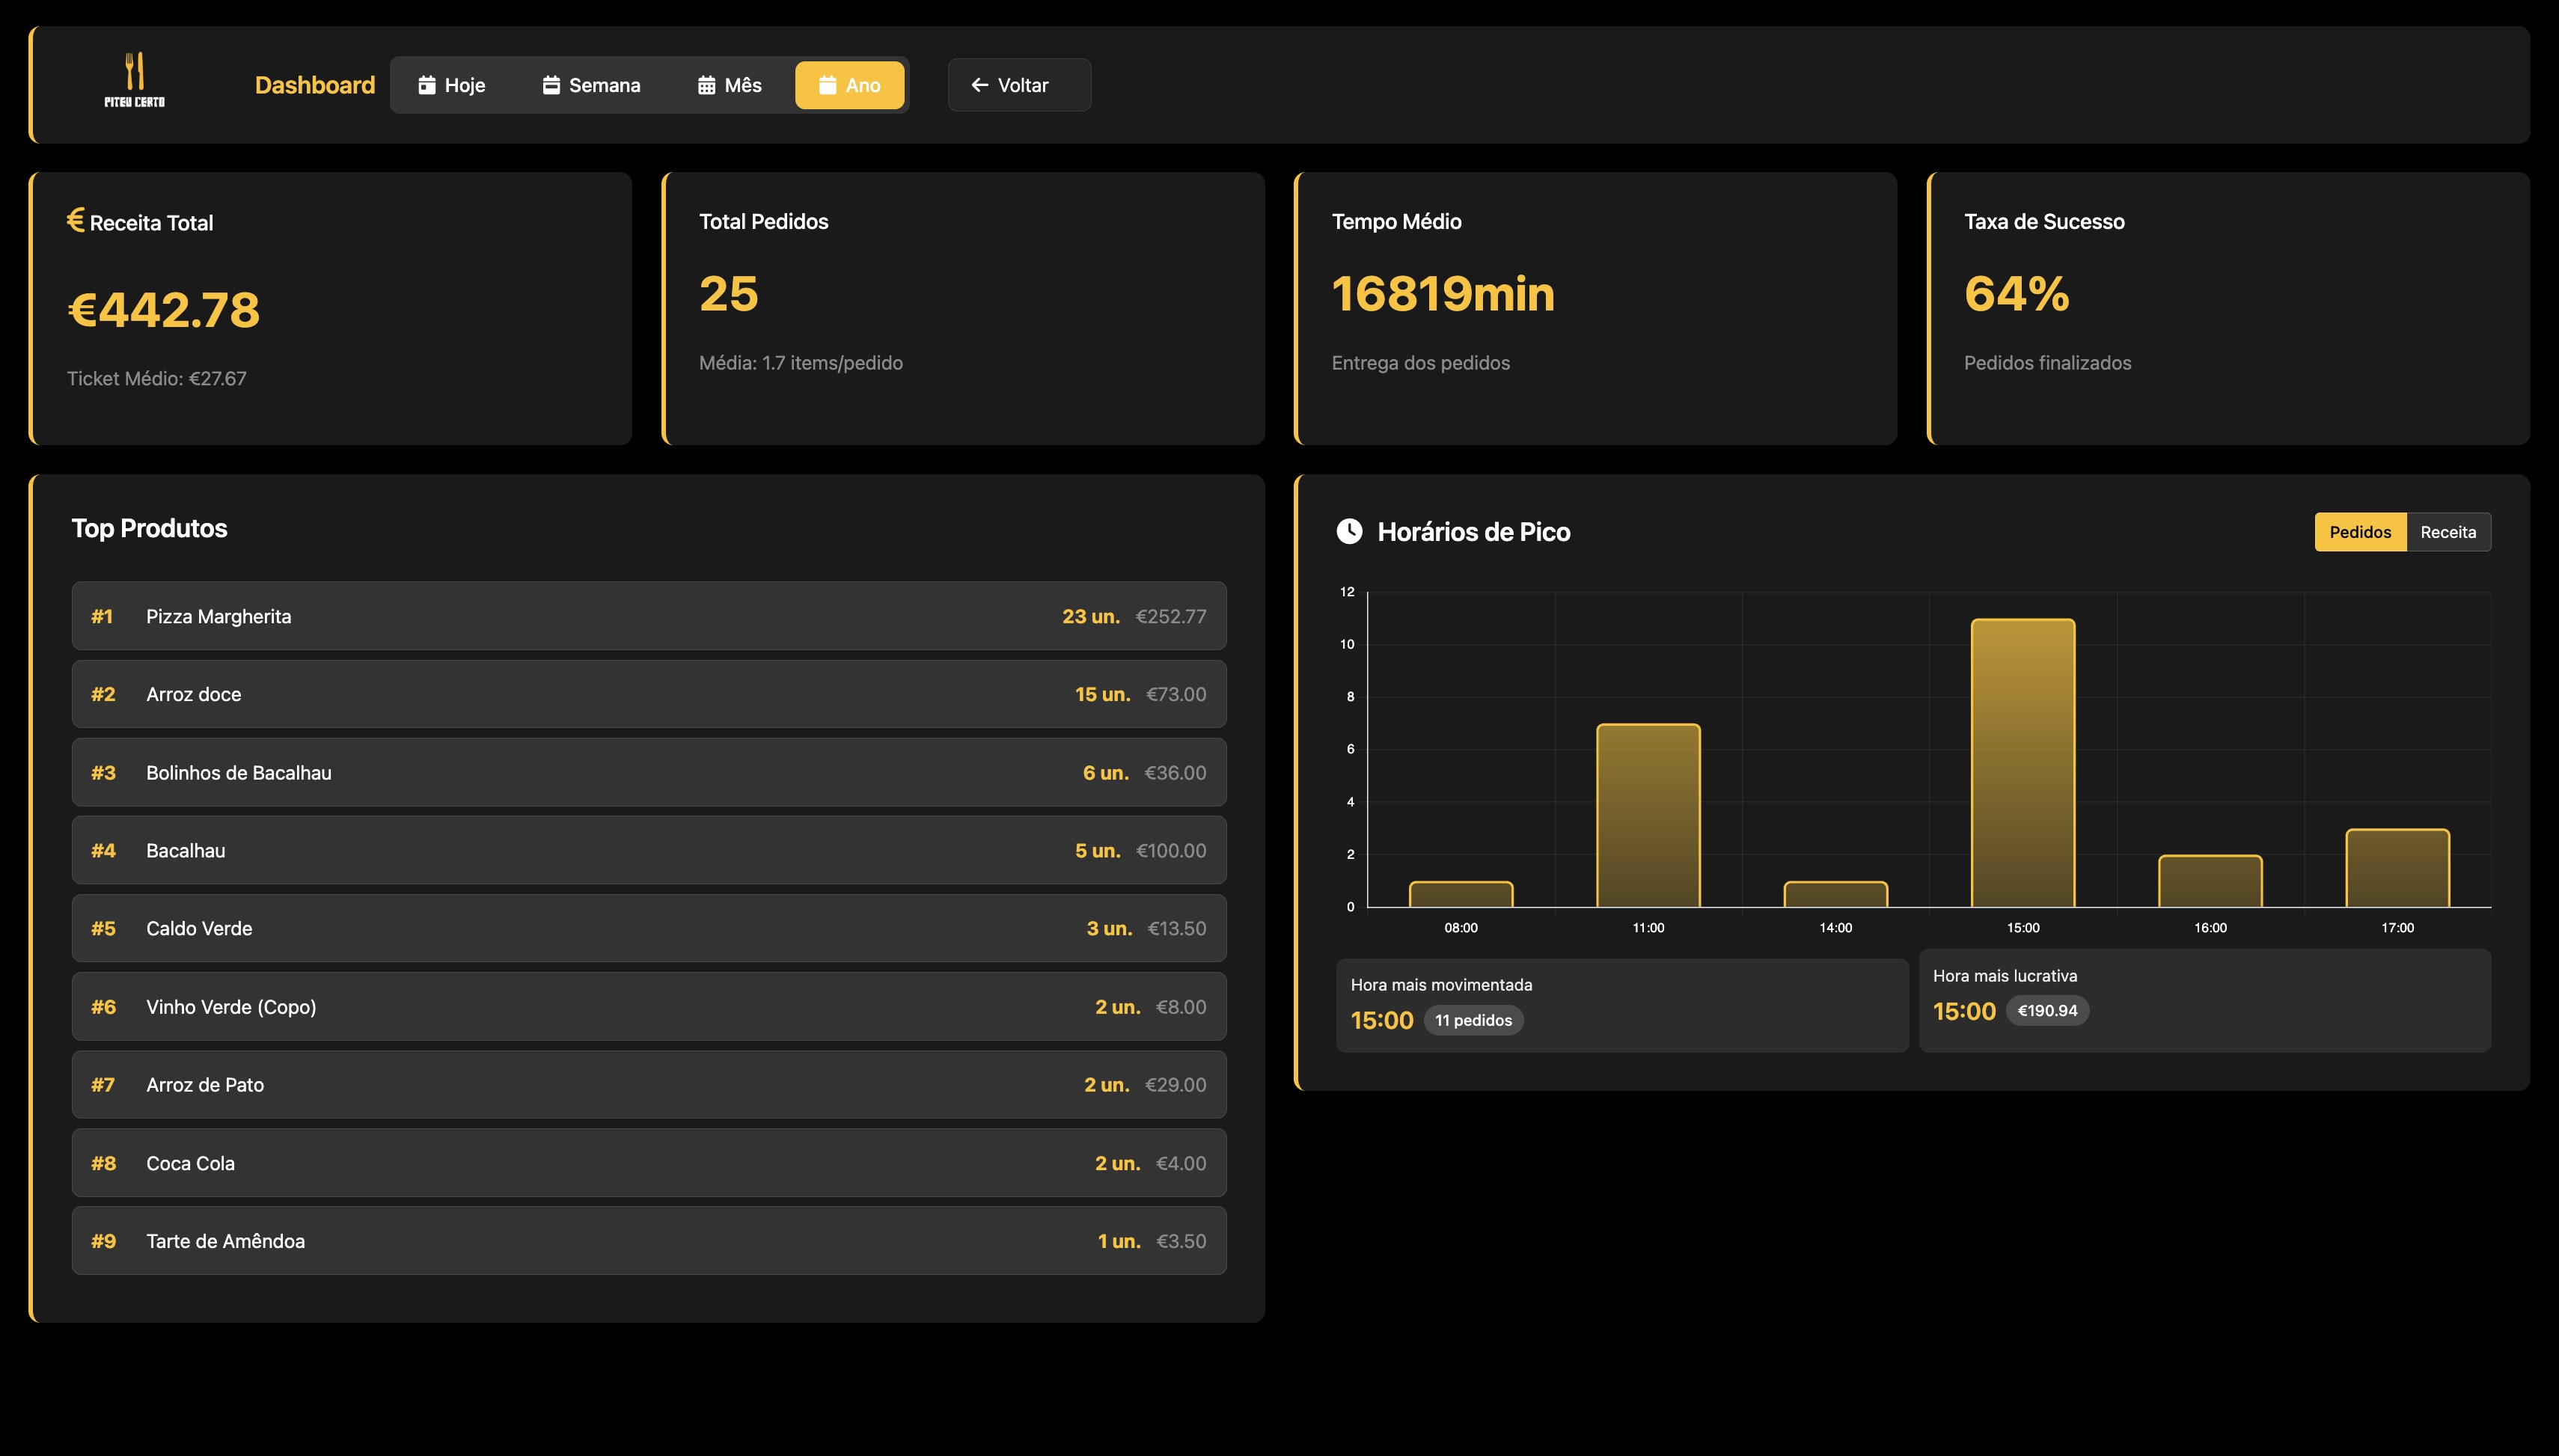Viewport: 2559px width, 1456px height.
Task: Click the euro icon beside Receita Total
Action: pos(76,219)
